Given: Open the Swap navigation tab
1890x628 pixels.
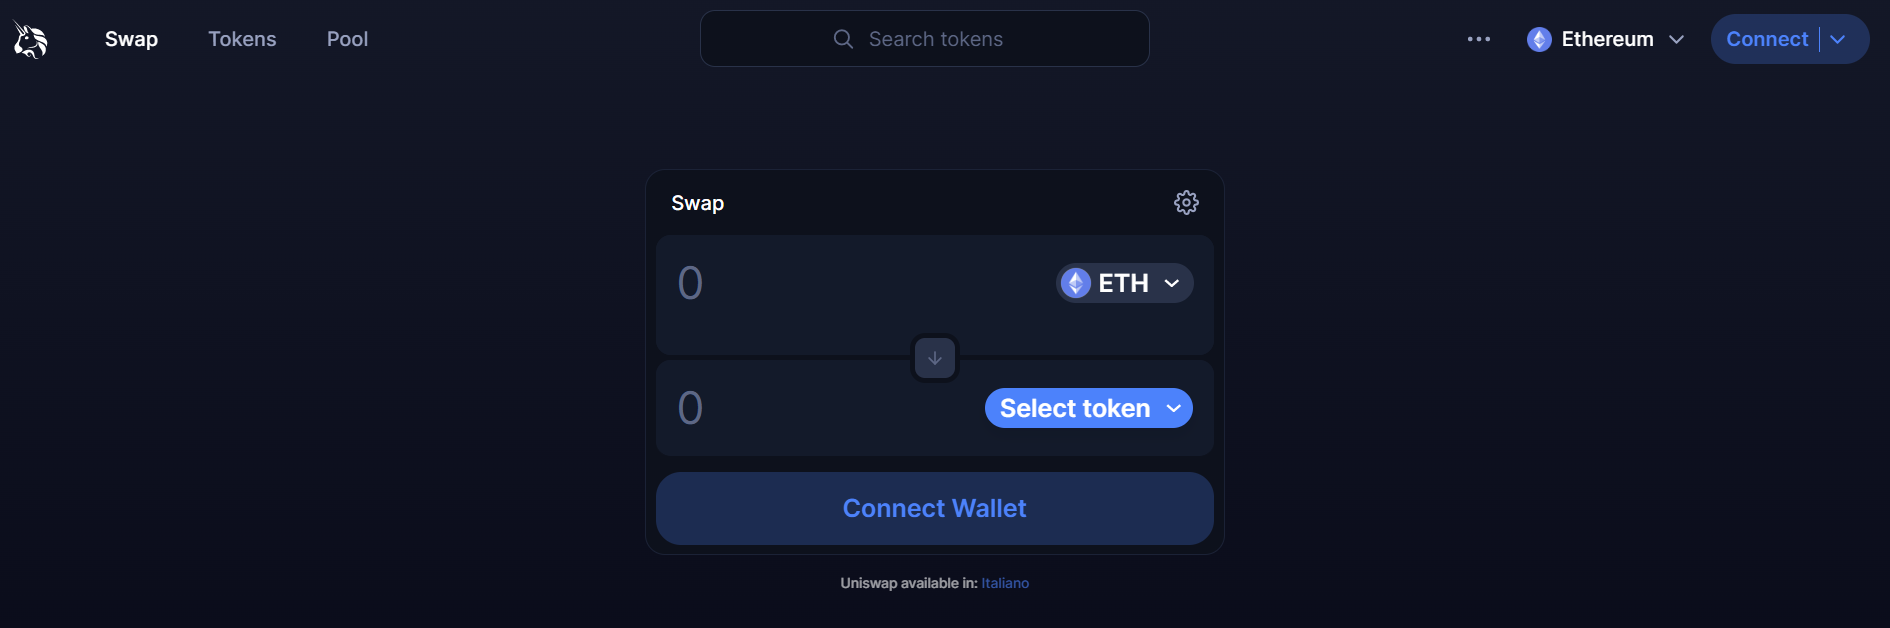Looking at the screenshot, I should (x=131, y=39).
